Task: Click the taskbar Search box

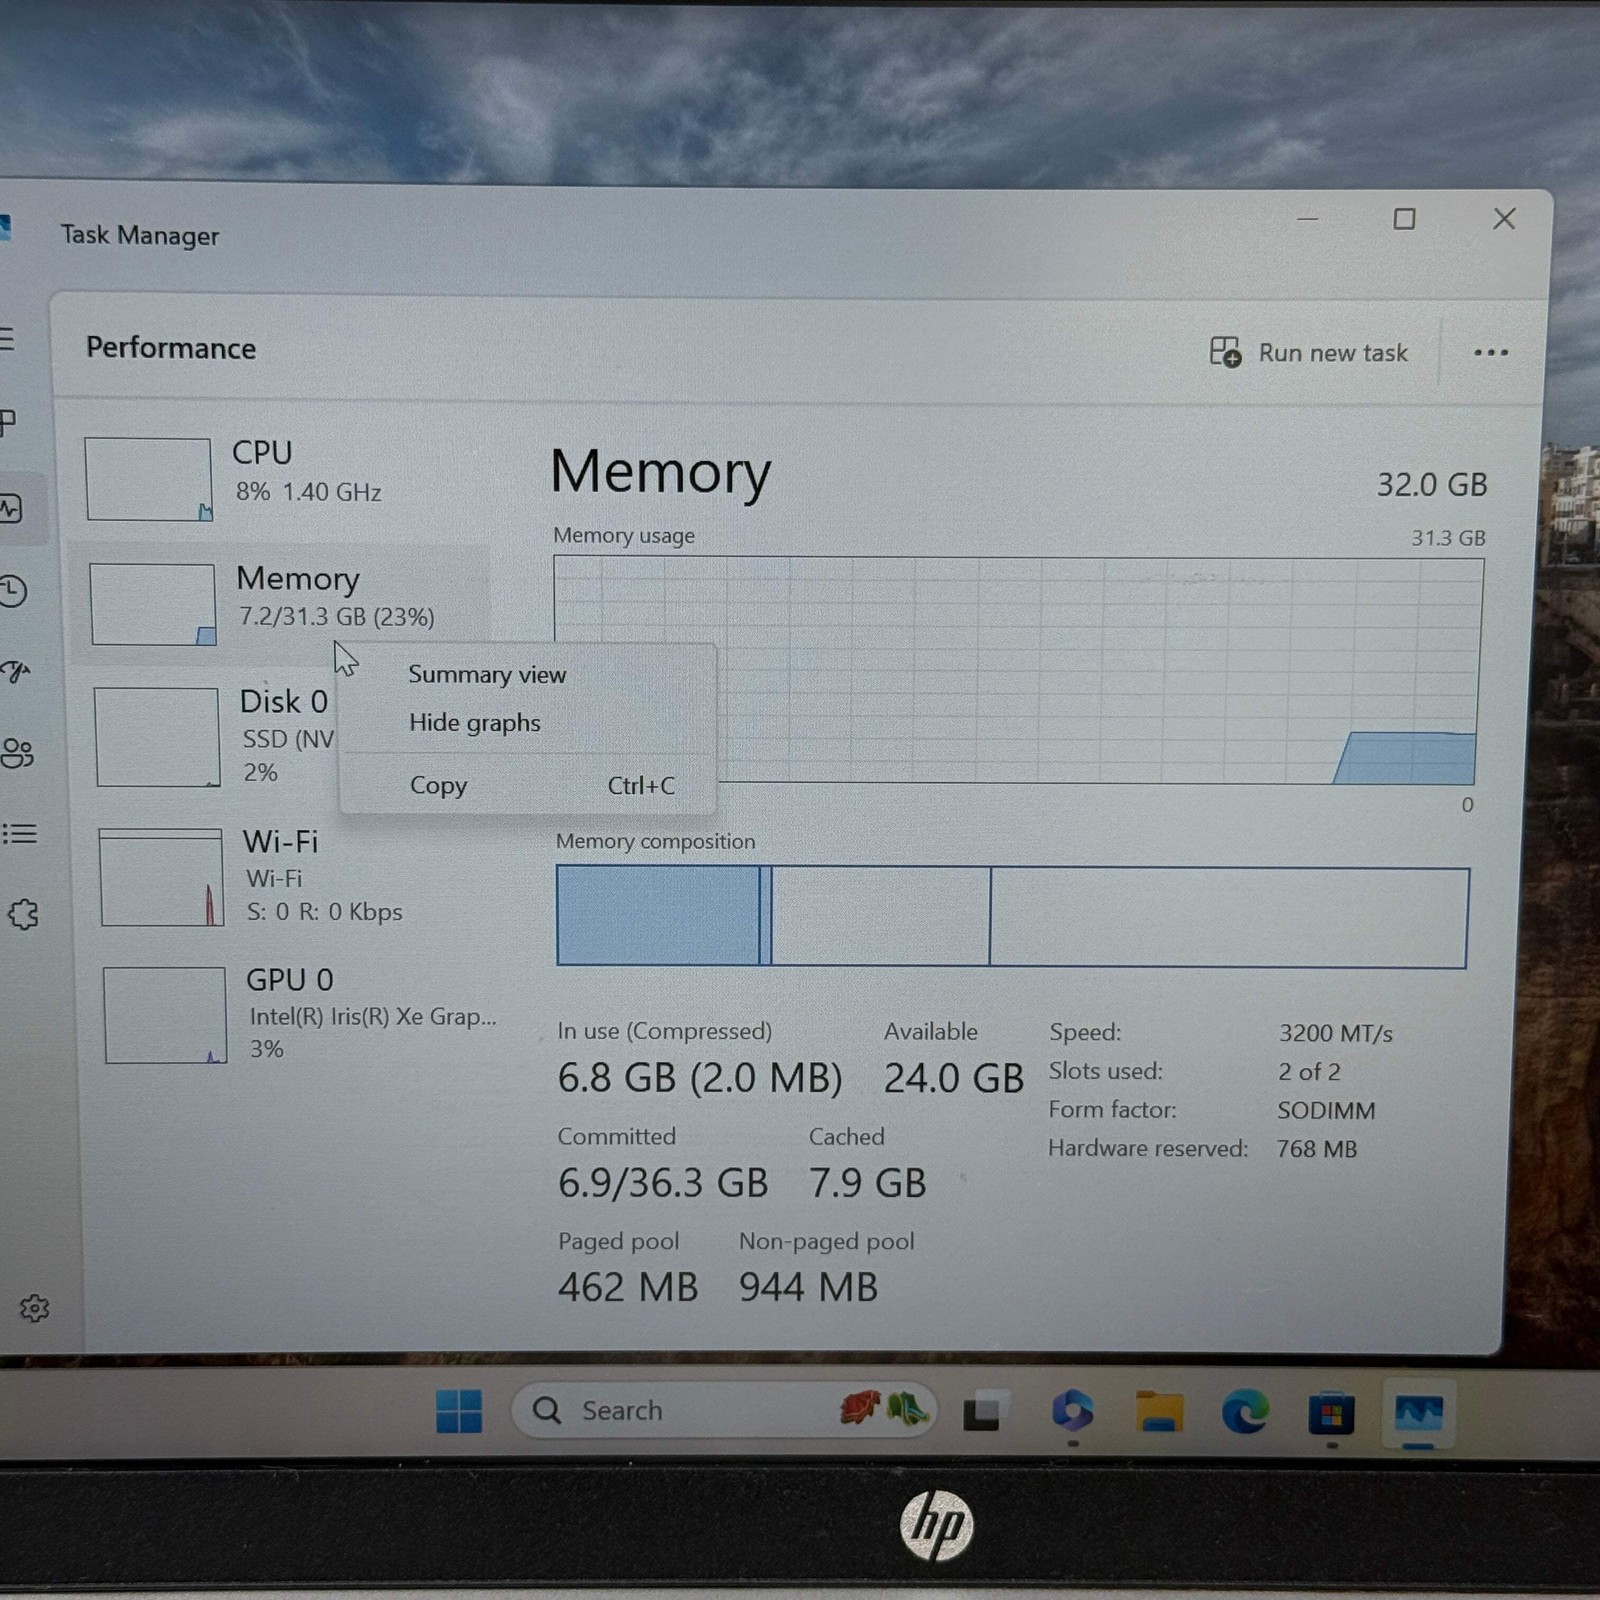Action: coord(724,1410)
